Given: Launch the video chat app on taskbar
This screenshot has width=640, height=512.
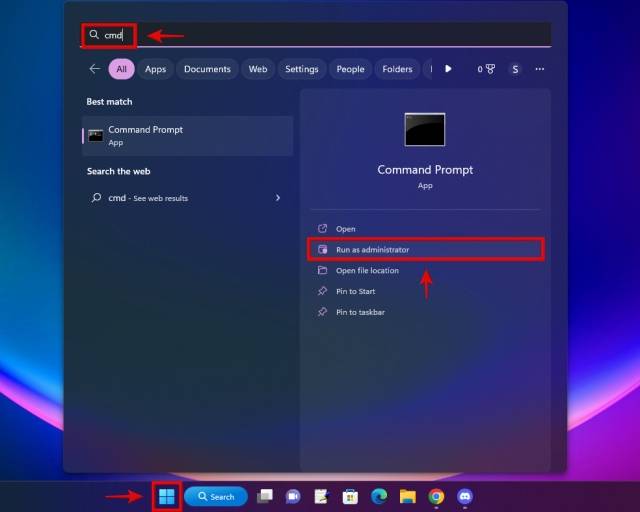Looking at the screenshot, I should pos(293,496).
